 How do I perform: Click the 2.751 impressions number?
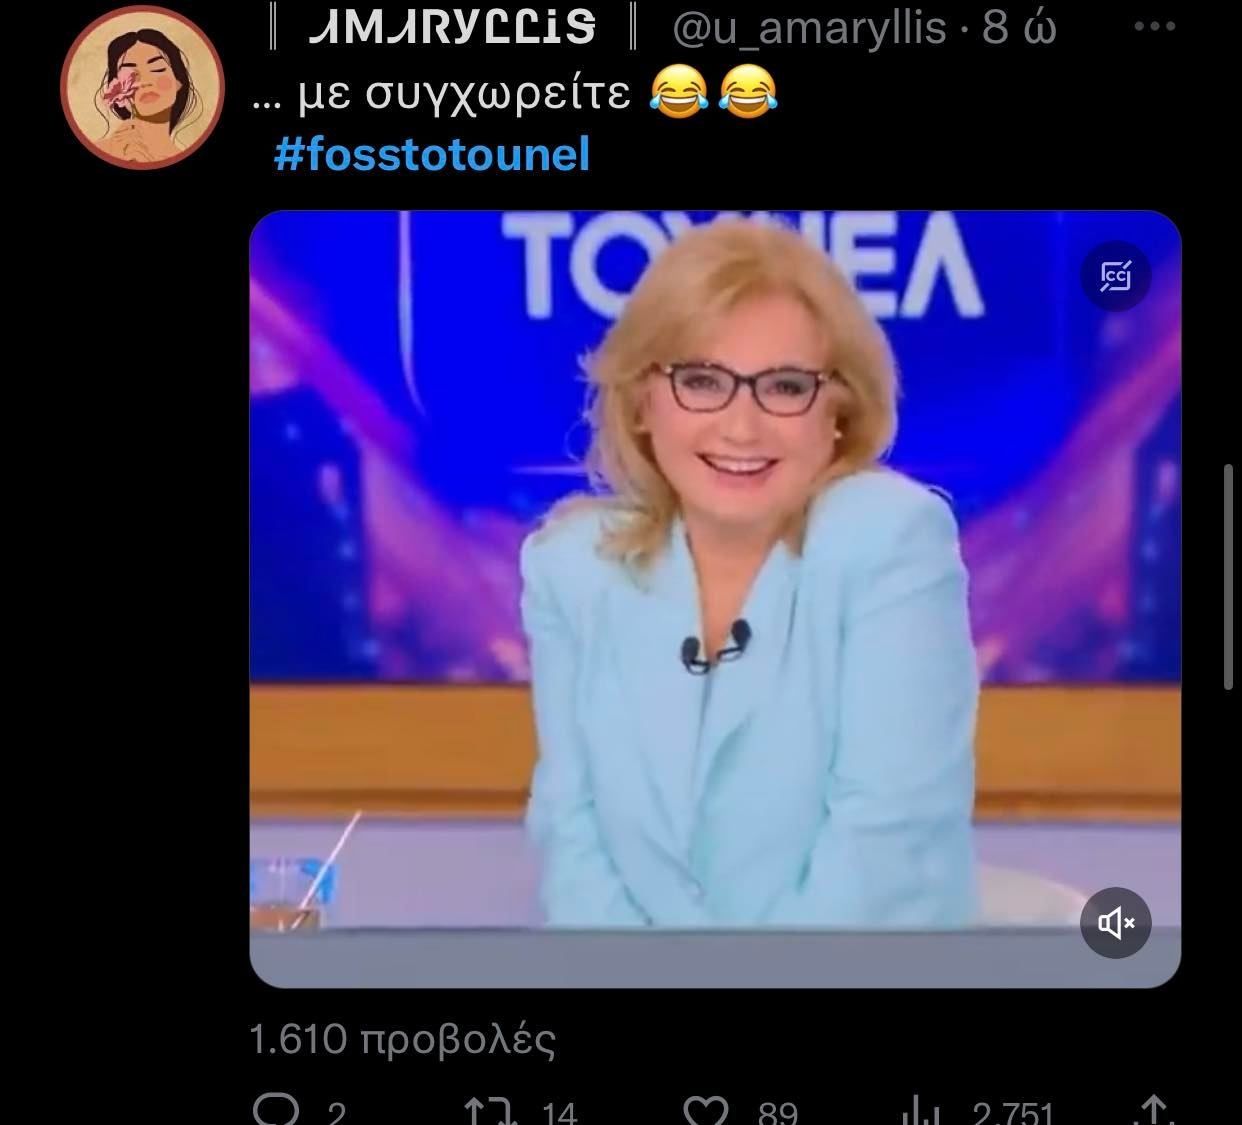pos(1013,1112)
